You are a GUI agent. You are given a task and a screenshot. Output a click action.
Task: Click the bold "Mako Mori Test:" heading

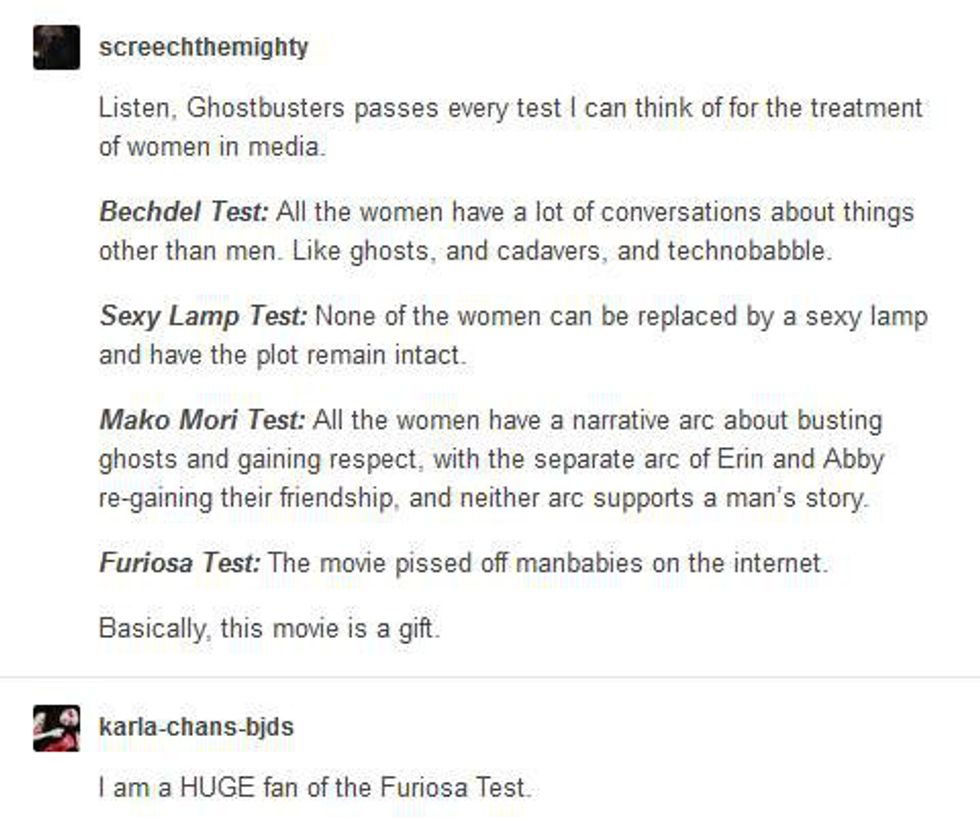coord(202,420)
